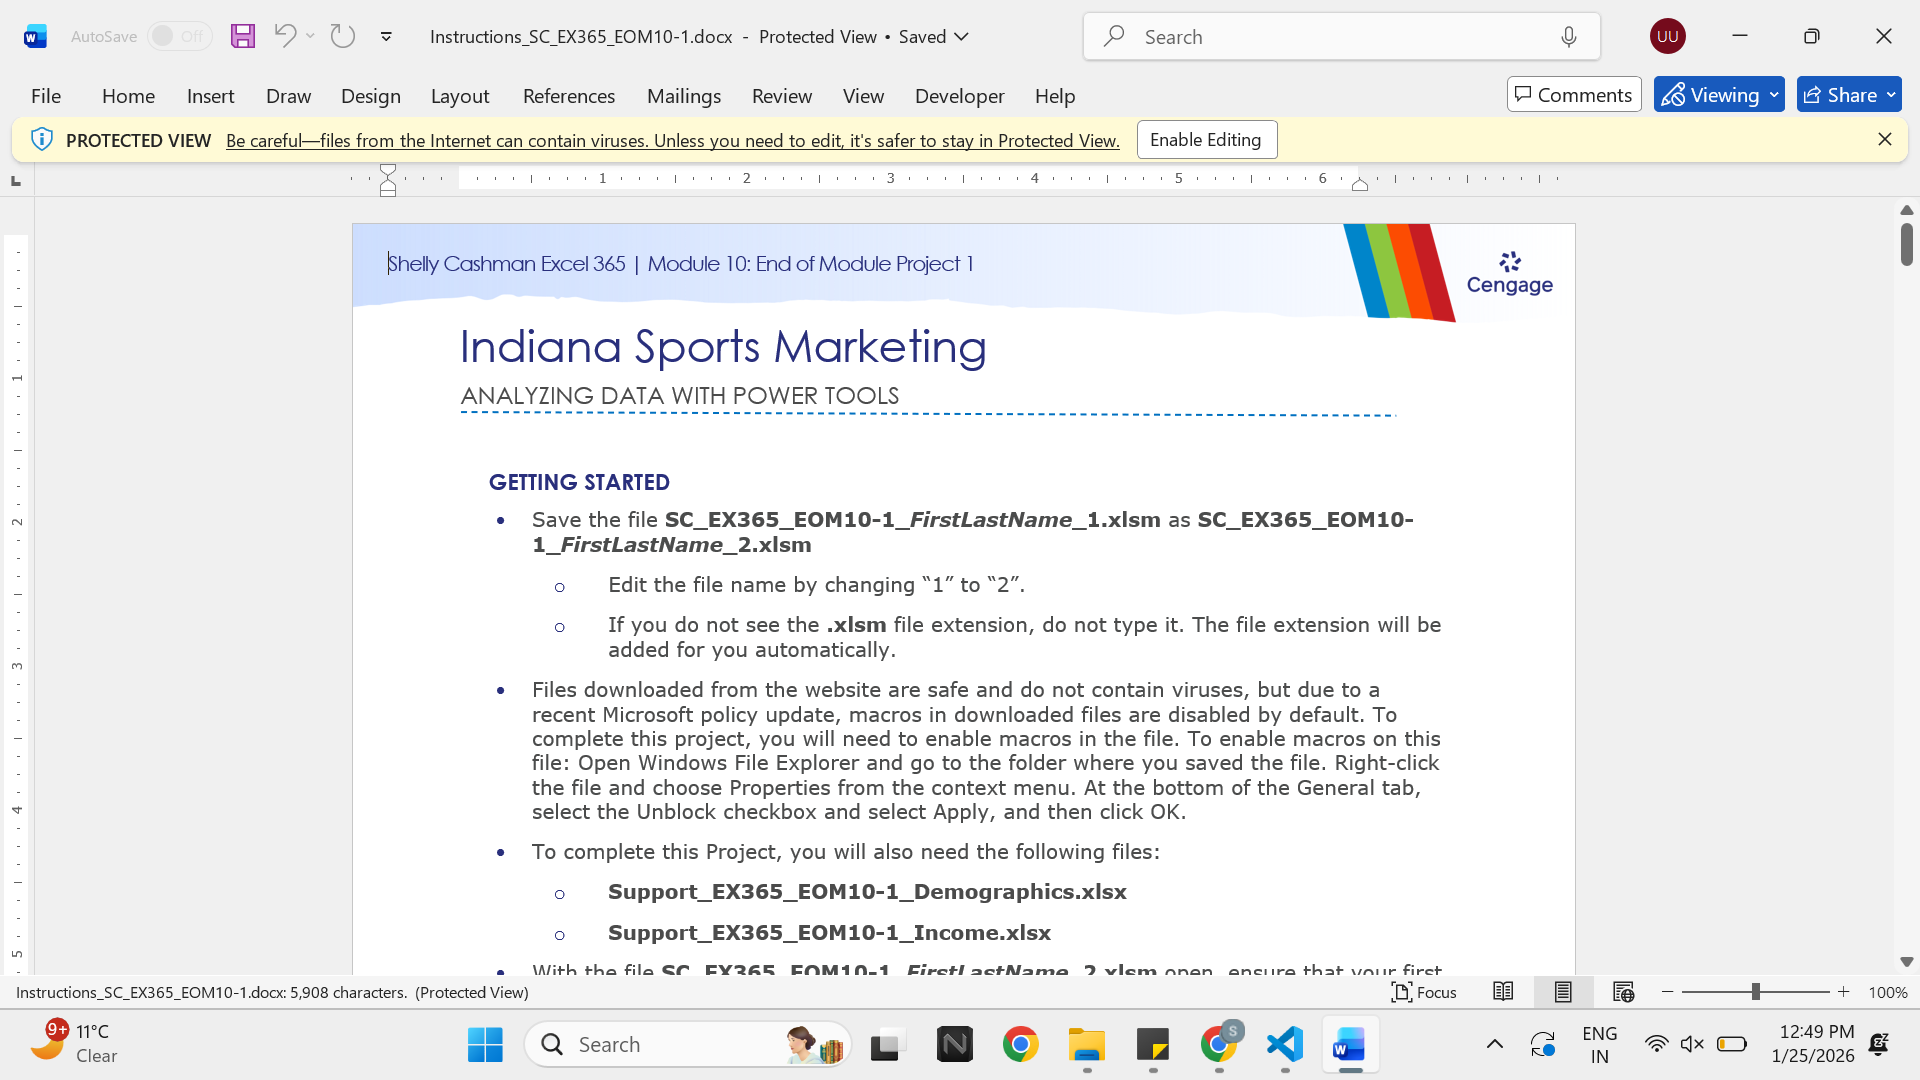Image resolution: width=1920 pixels, height=1080 pixels.
Task: Expand the Saved status dropdown chevron
Action: [962, 37]
